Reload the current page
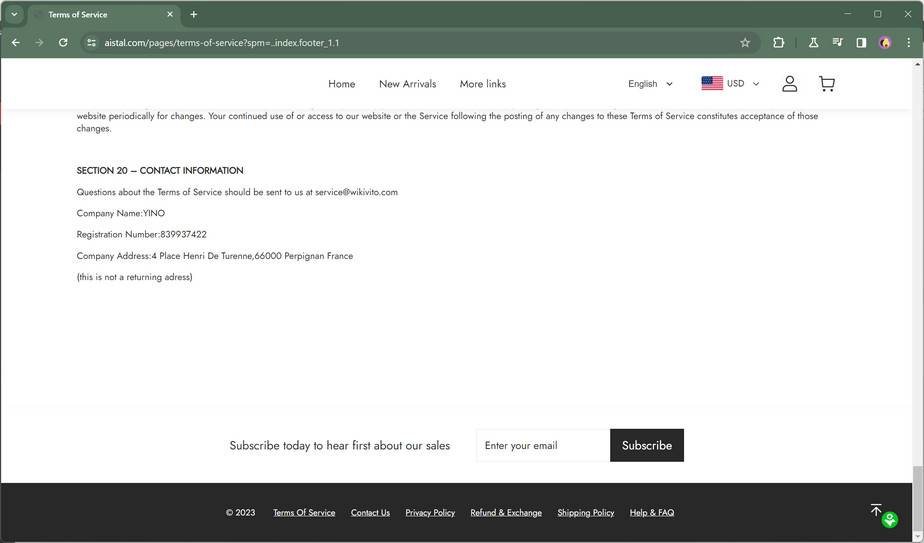The image size is (924, 543). click(63, 42)
